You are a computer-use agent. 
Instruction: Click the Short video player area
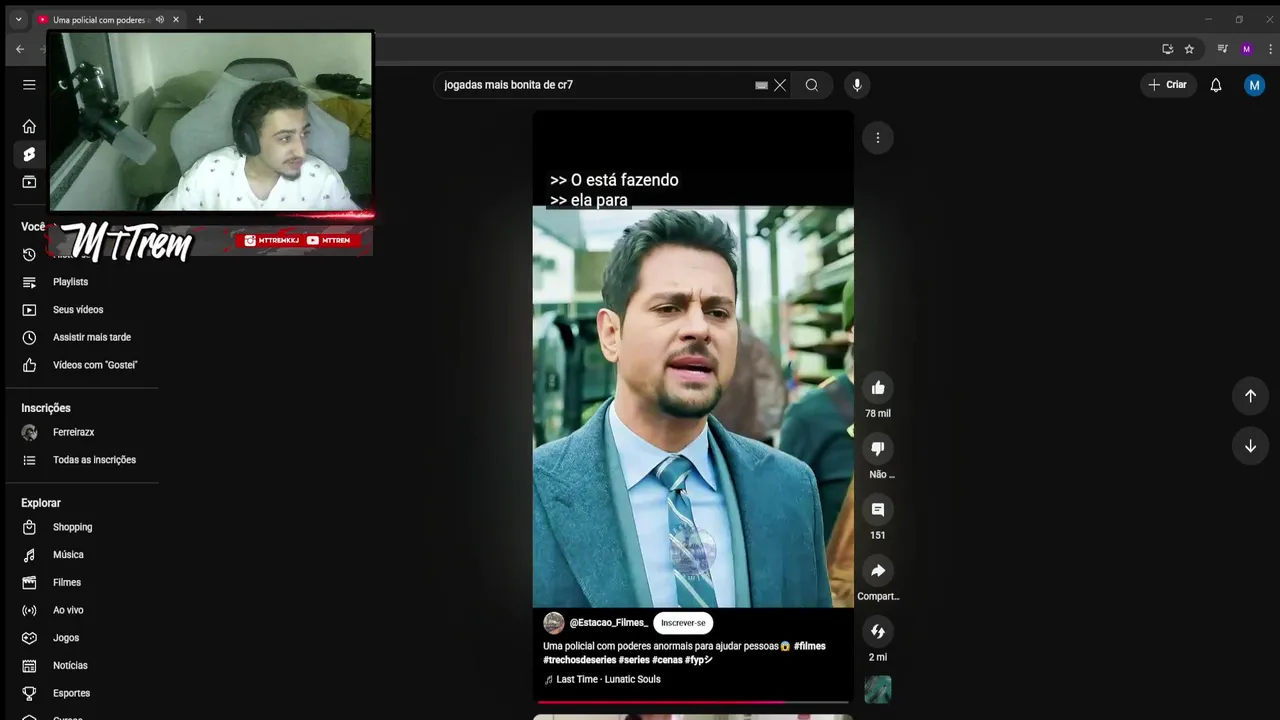pos(693,407)
